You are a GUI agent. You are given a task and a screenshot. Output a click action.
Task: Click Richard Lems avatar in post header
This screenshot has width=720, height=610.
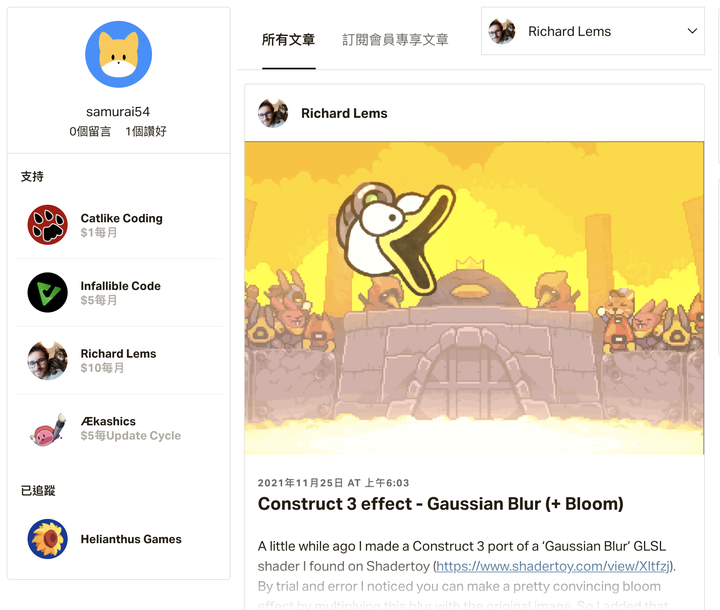[273, 113]
